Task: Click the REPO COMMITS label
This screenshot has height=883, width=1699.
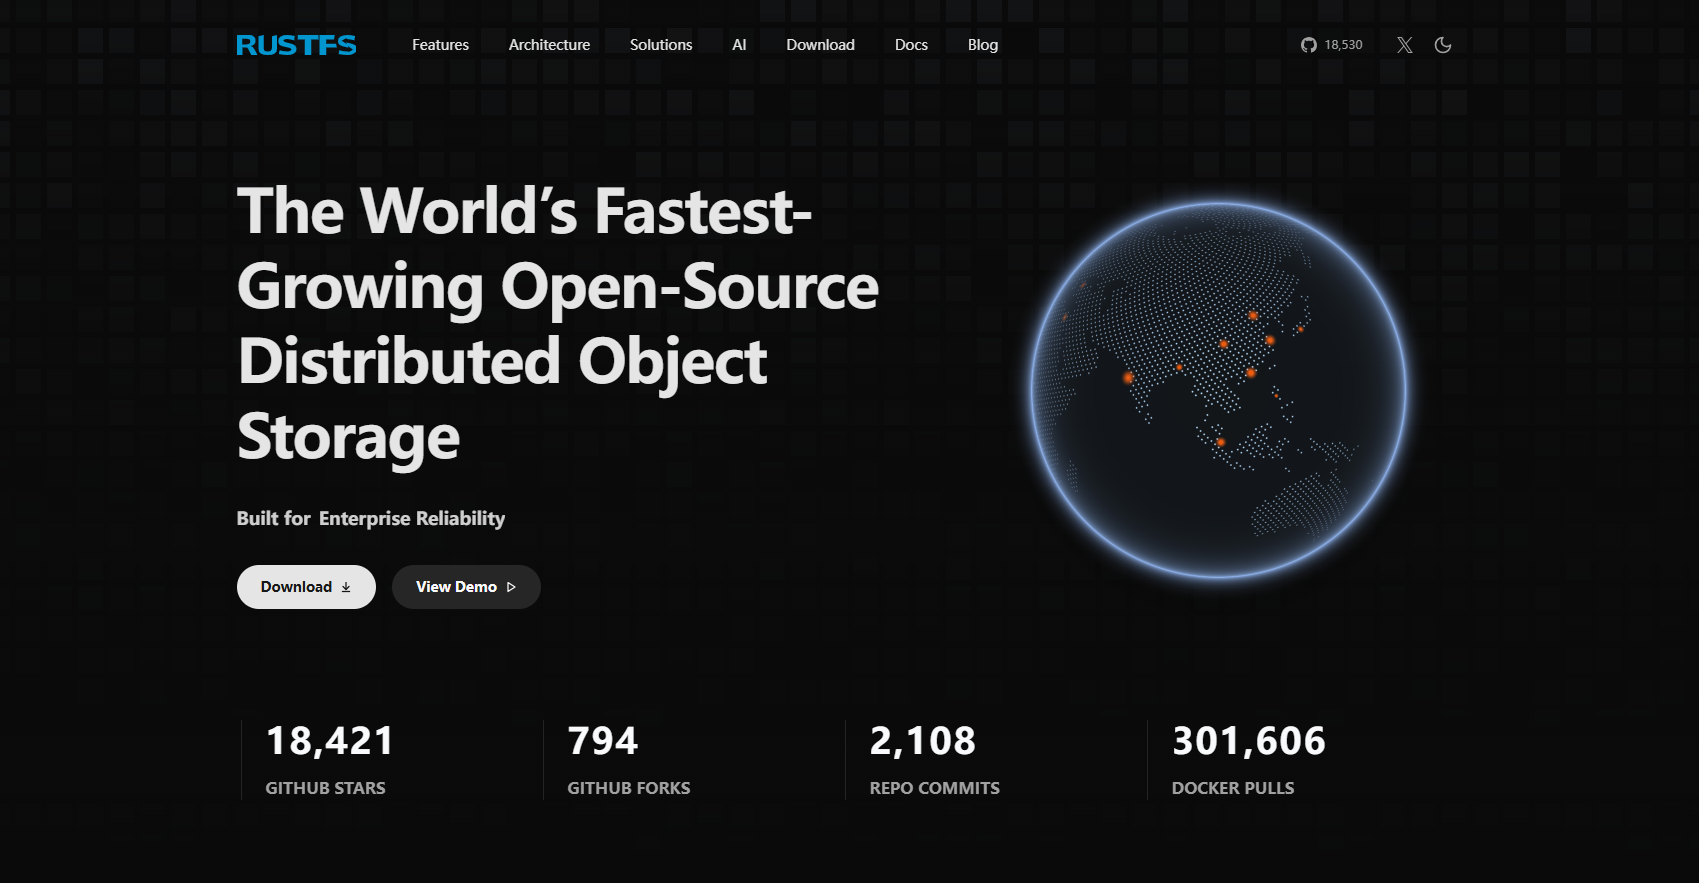Action: click(935, 788)
